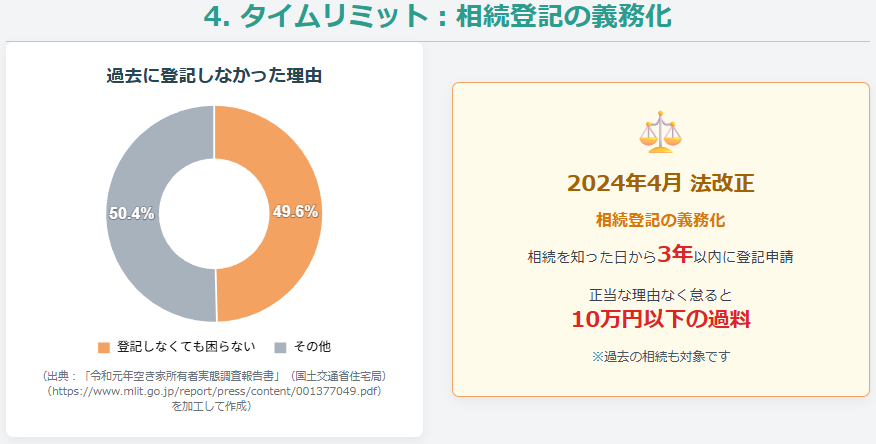Click the 正当な理由なく怠ると line
The height and width of the screenshot is (444, 876).
tap(660, 295)
